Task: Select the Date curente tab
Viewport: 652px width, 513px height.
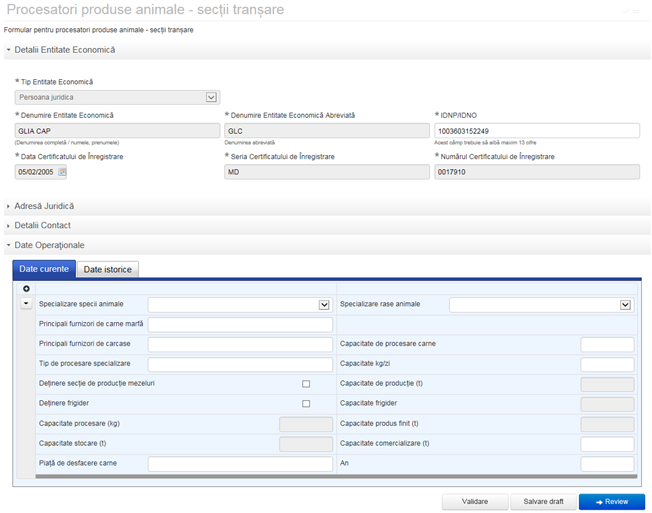Action: point(44,269)
